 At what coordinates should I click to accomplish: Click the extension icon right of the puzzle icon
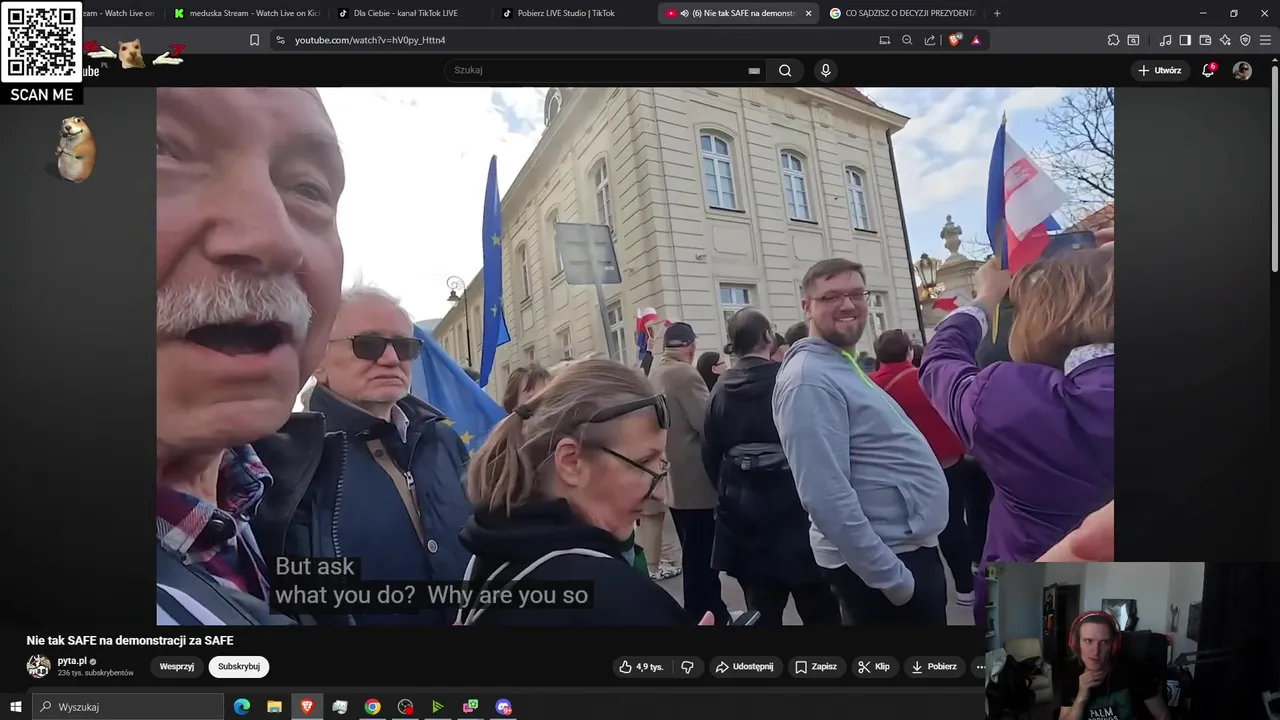(1133, 40)
